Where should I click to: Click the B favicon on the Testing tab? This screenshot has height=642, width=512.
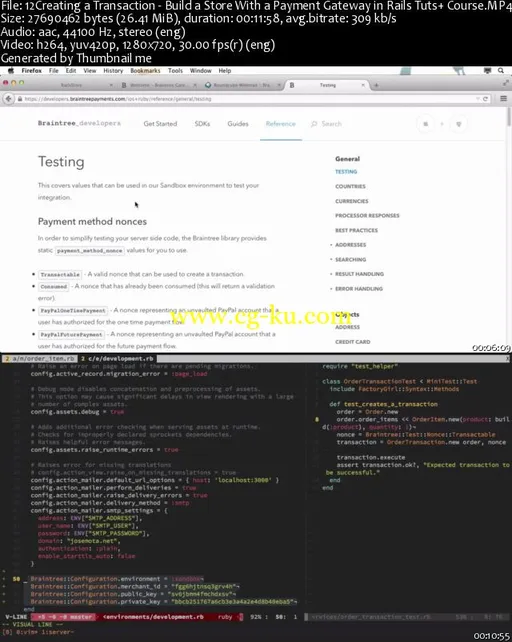coord(292,85)
